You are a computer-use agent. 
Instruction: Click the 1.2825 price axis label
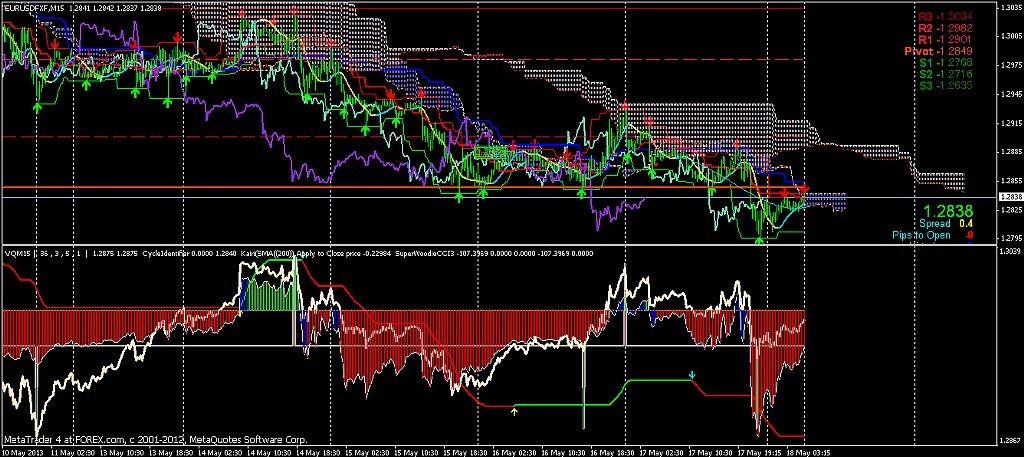1010,210
